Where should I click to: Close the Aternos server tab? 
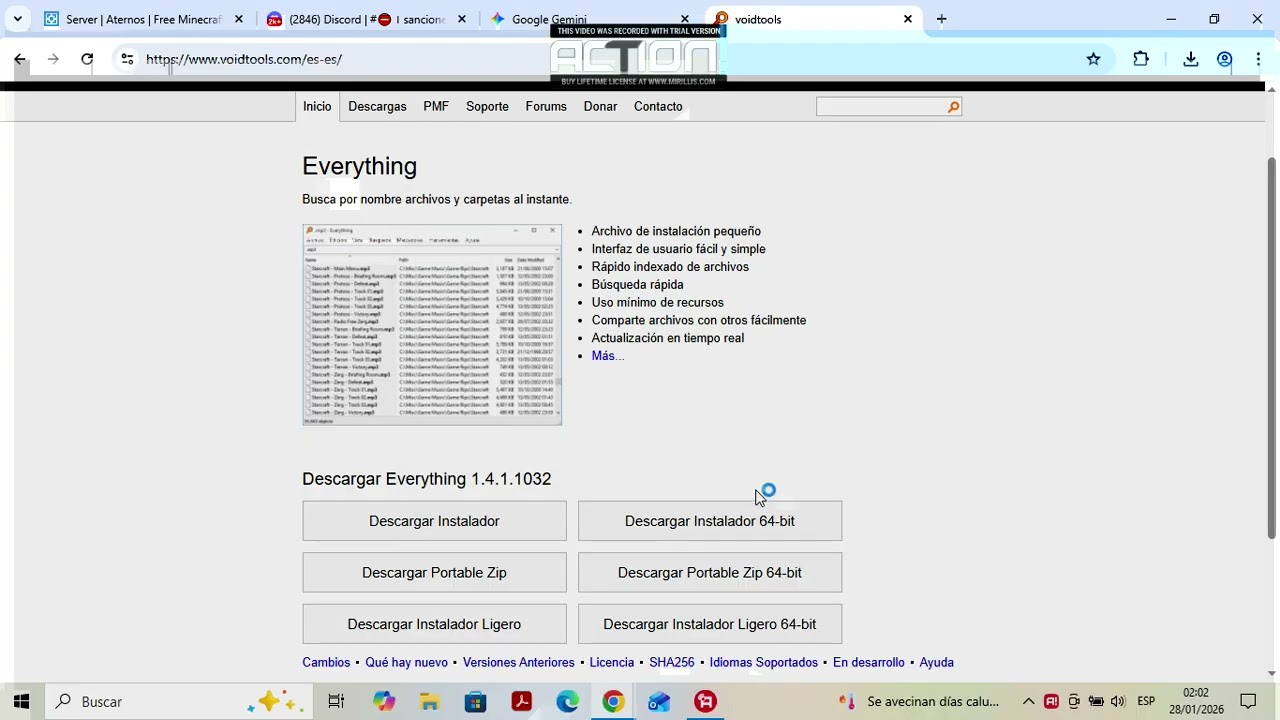239,19
